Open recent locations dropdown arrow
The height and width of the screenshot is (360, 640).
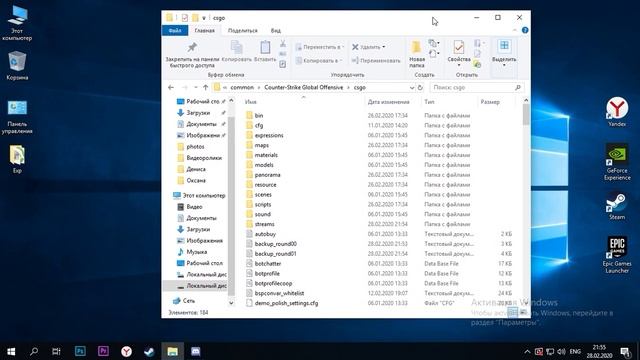point(196,87)
